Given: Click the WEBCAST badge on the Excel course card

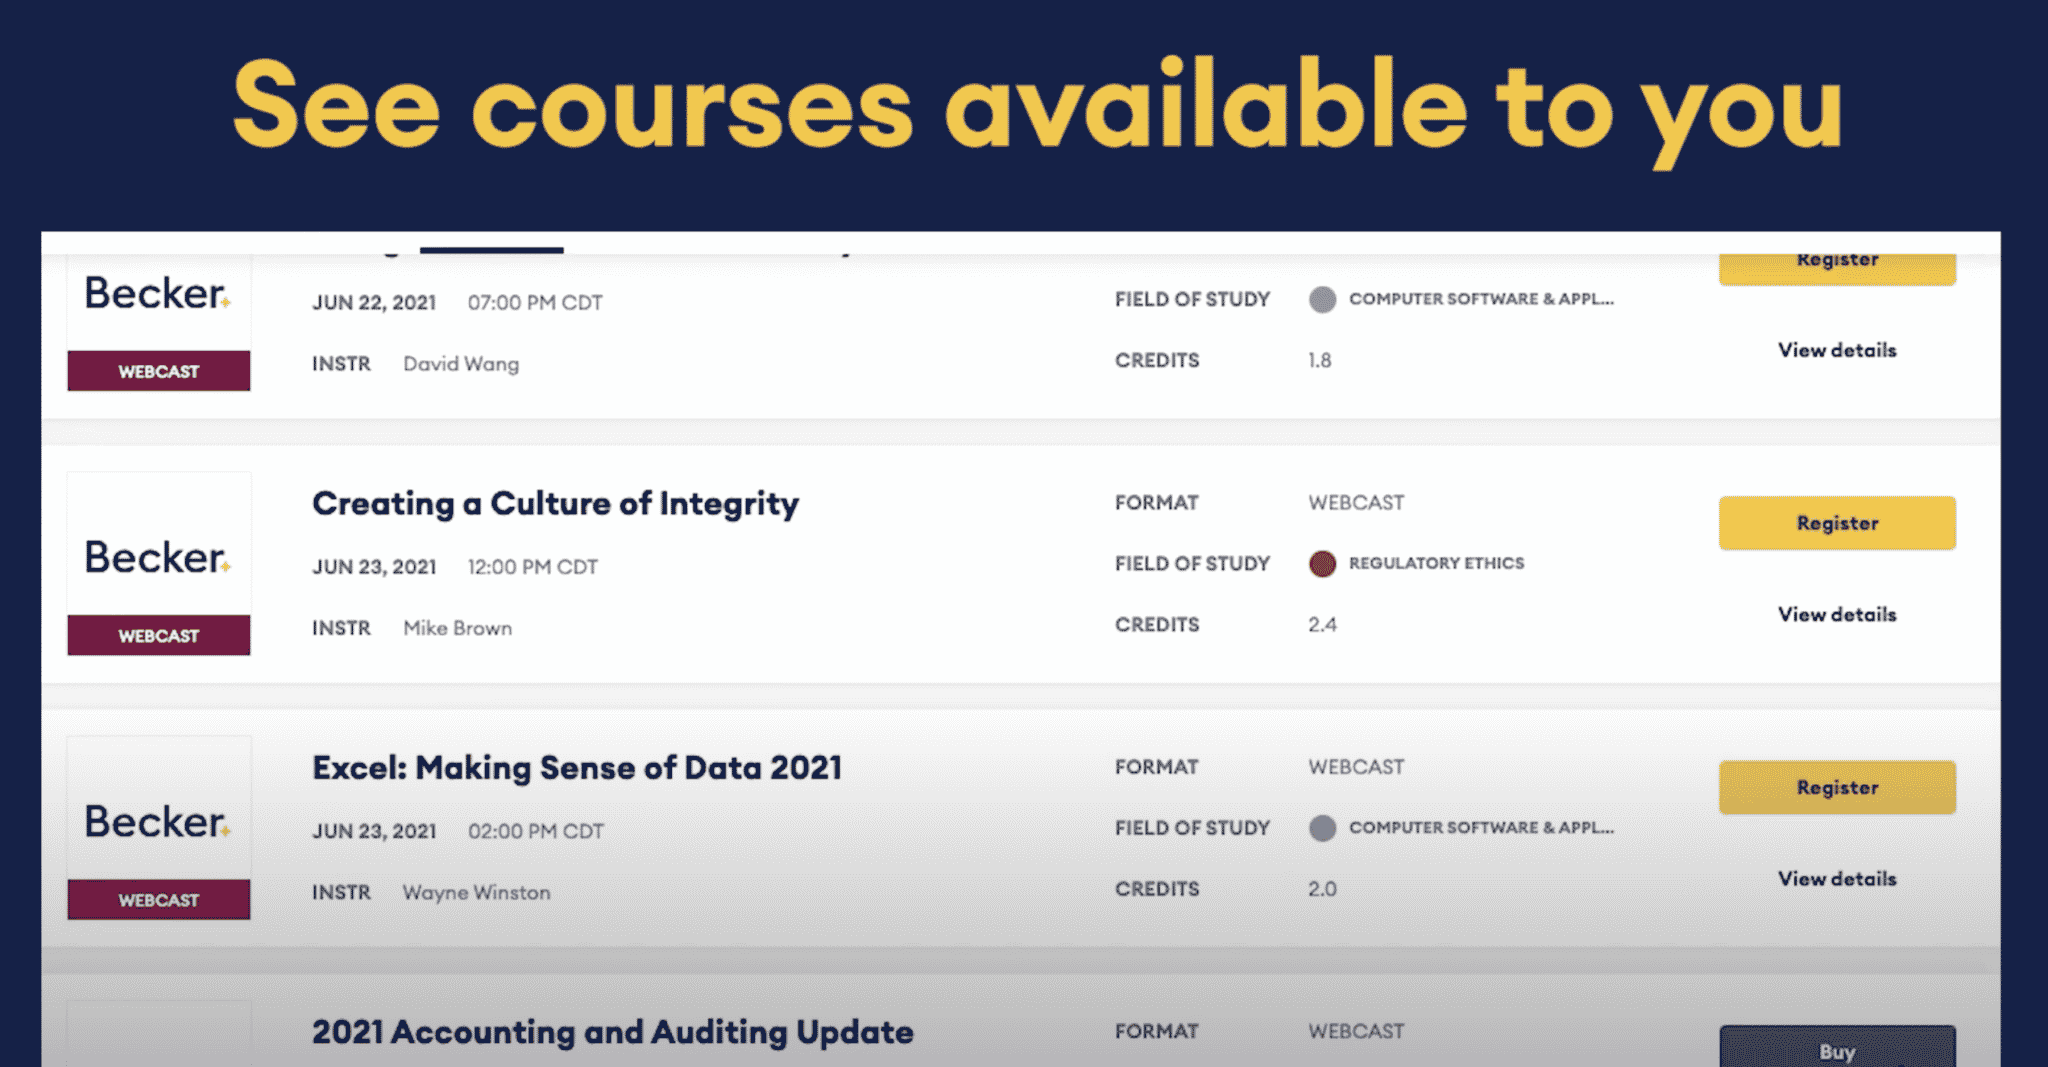Looking at the screenshot, I should pos(159,899).
